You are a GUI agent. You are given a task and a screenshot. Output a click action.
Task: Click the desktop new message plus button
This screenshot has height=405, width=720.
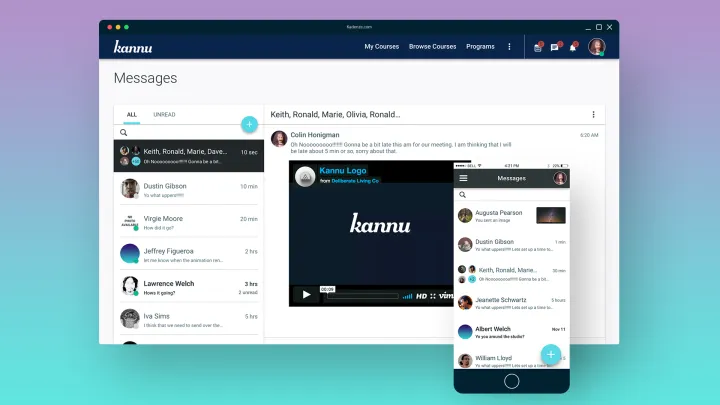[249, 124]
